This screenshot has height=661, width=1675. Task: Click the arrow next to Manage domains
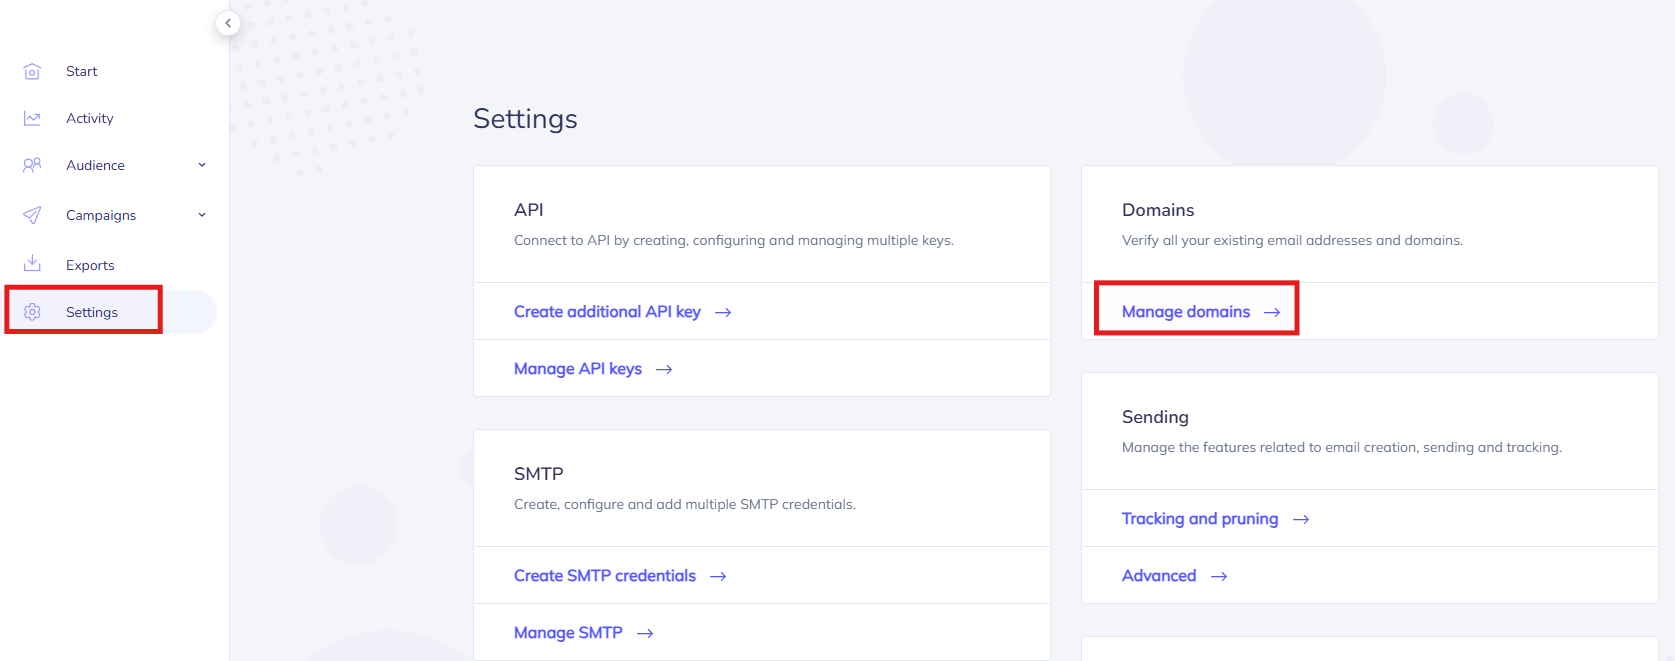[1272, 313]
